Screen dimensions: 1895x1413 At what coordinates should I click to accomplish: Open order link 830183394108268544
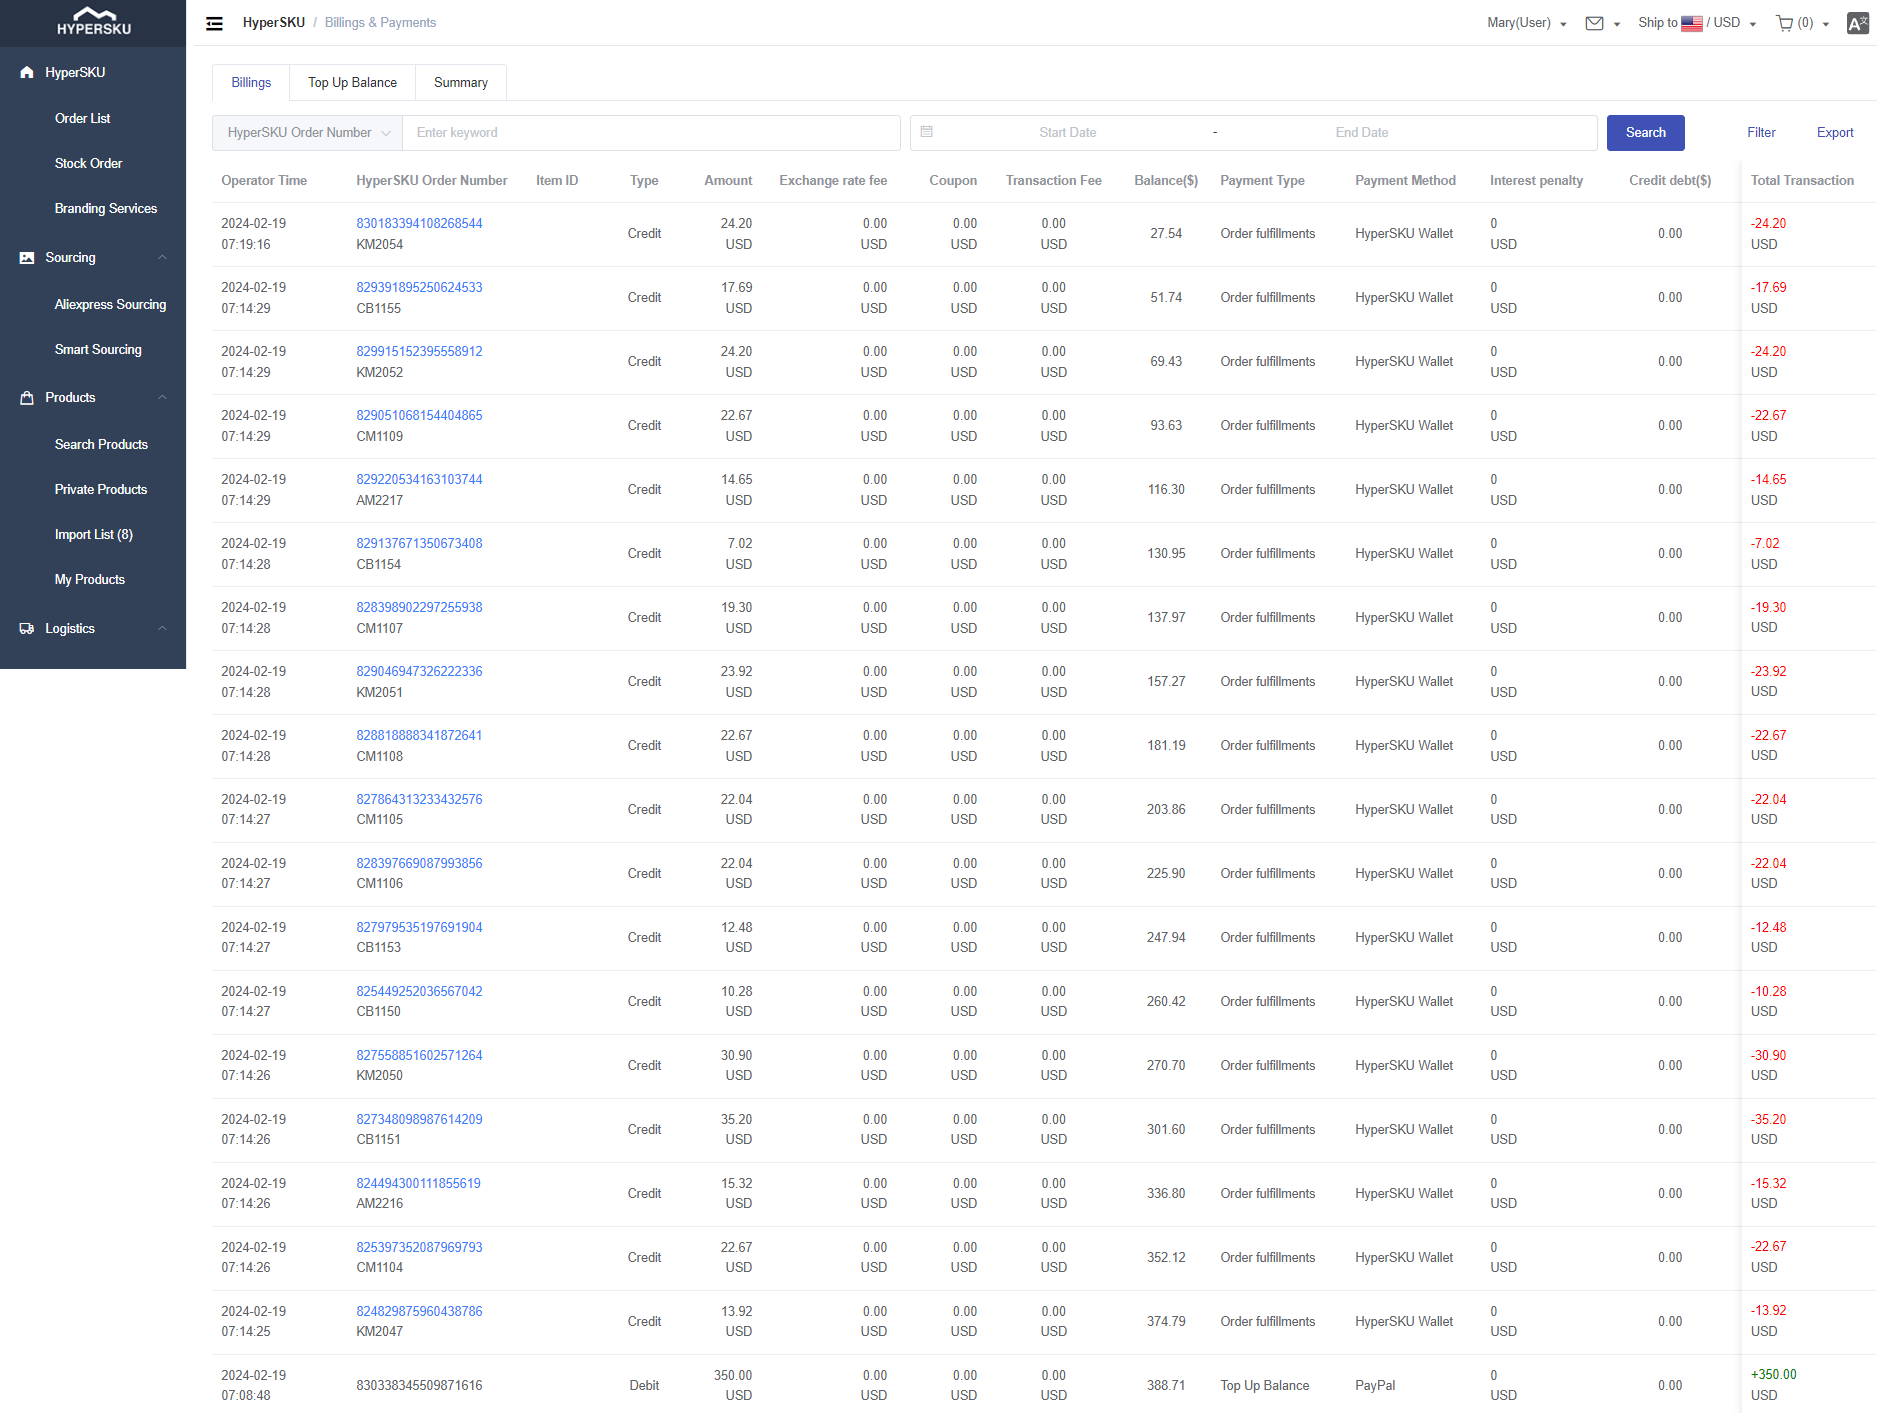pos(419,223)
